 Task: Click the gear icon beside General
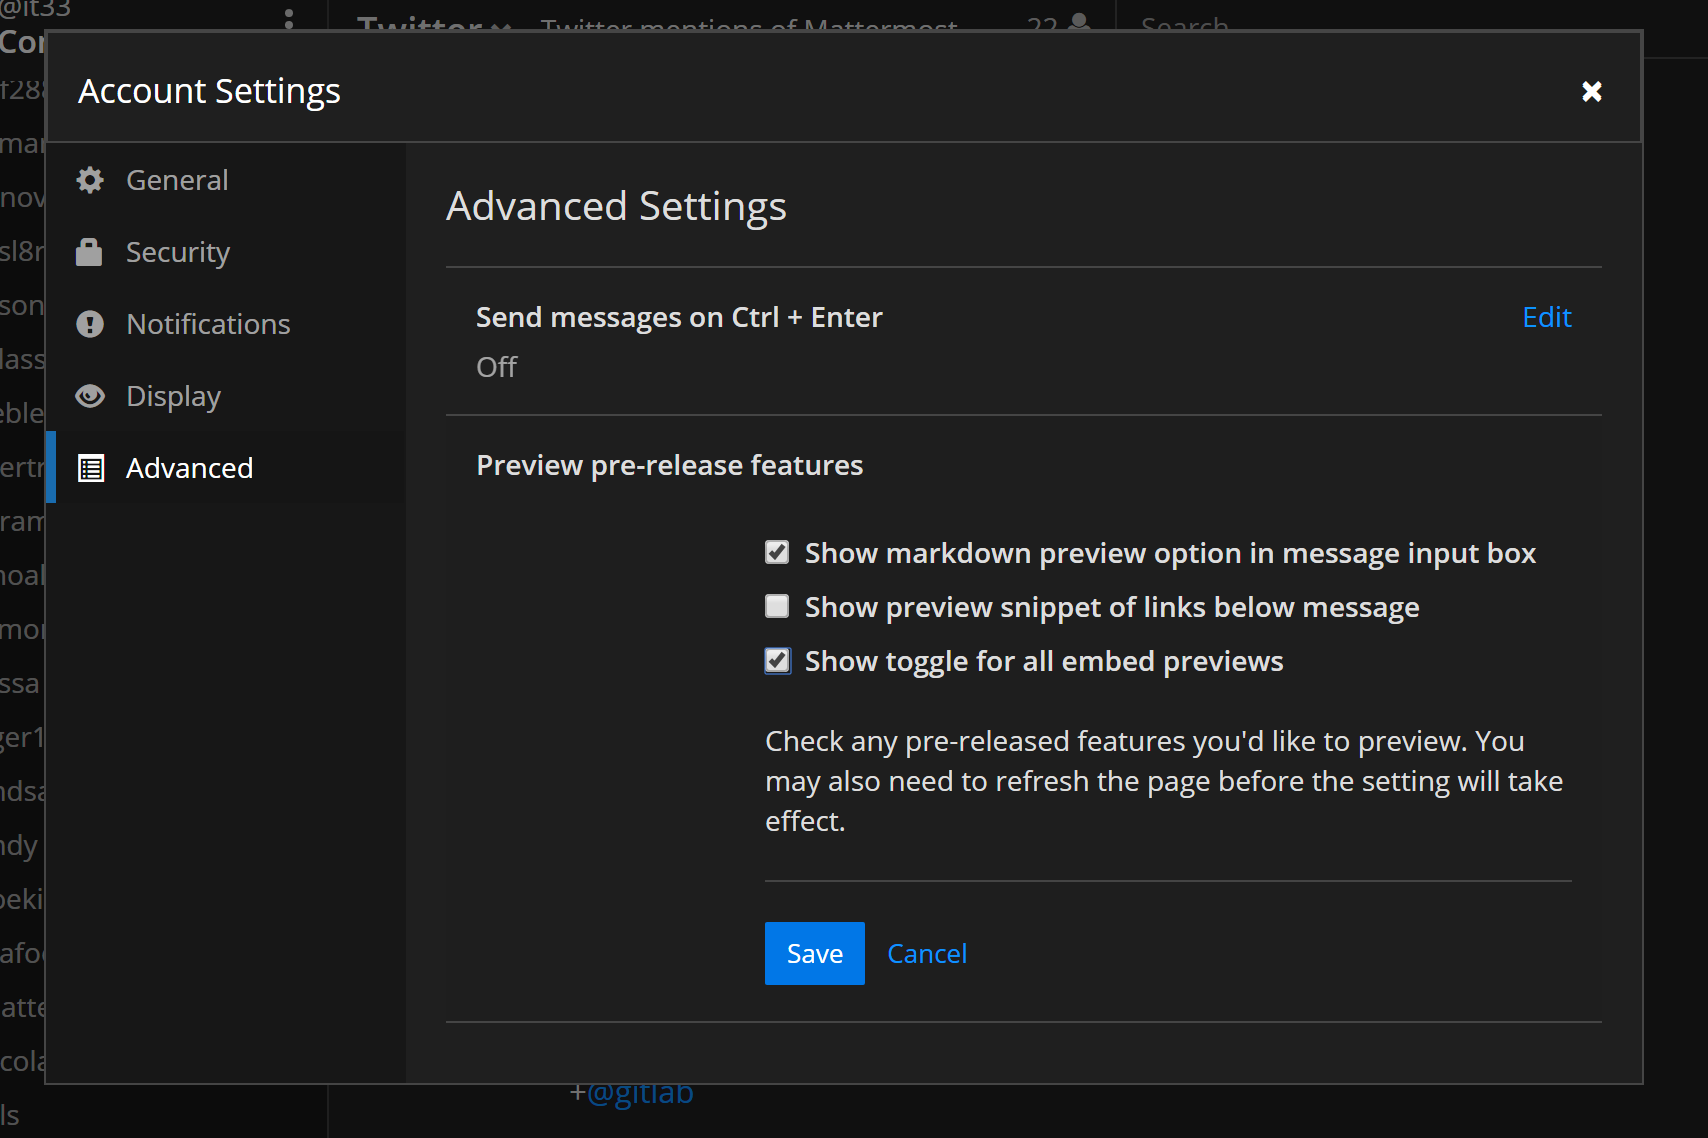tap(90, 180)
